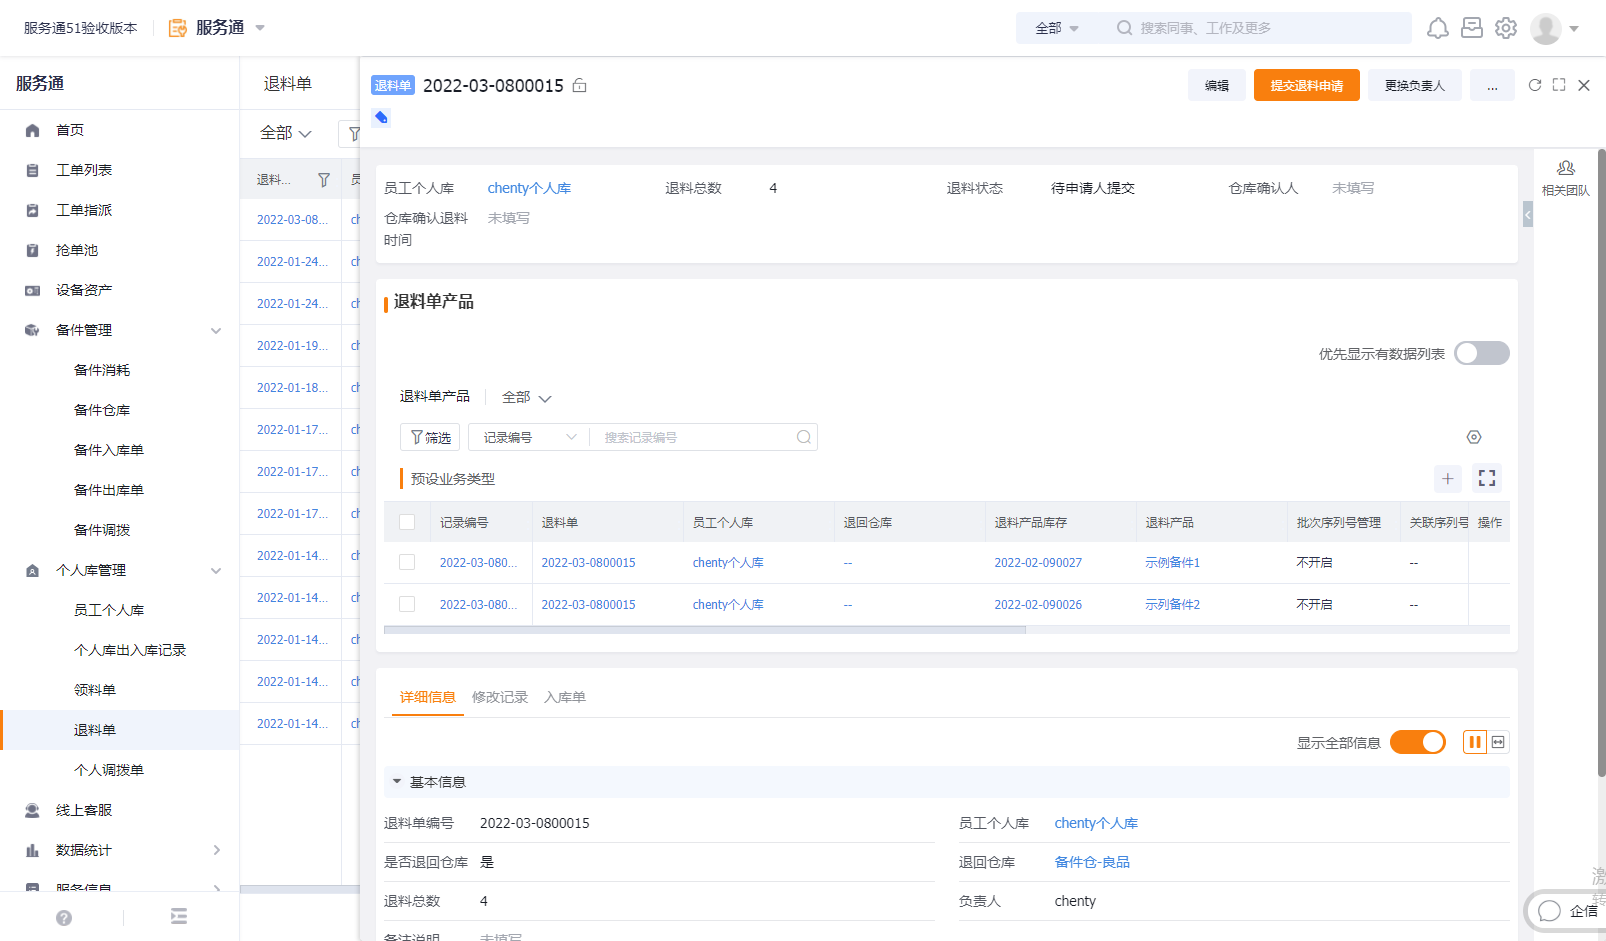Open the notifications bell icon
The height and width of the screenshot is (941, 1606).
tap(1437, 28)
